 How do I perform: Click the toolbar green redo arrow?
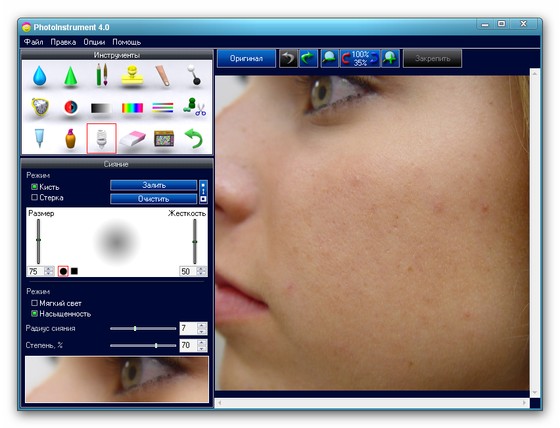(x=308, y=58)
